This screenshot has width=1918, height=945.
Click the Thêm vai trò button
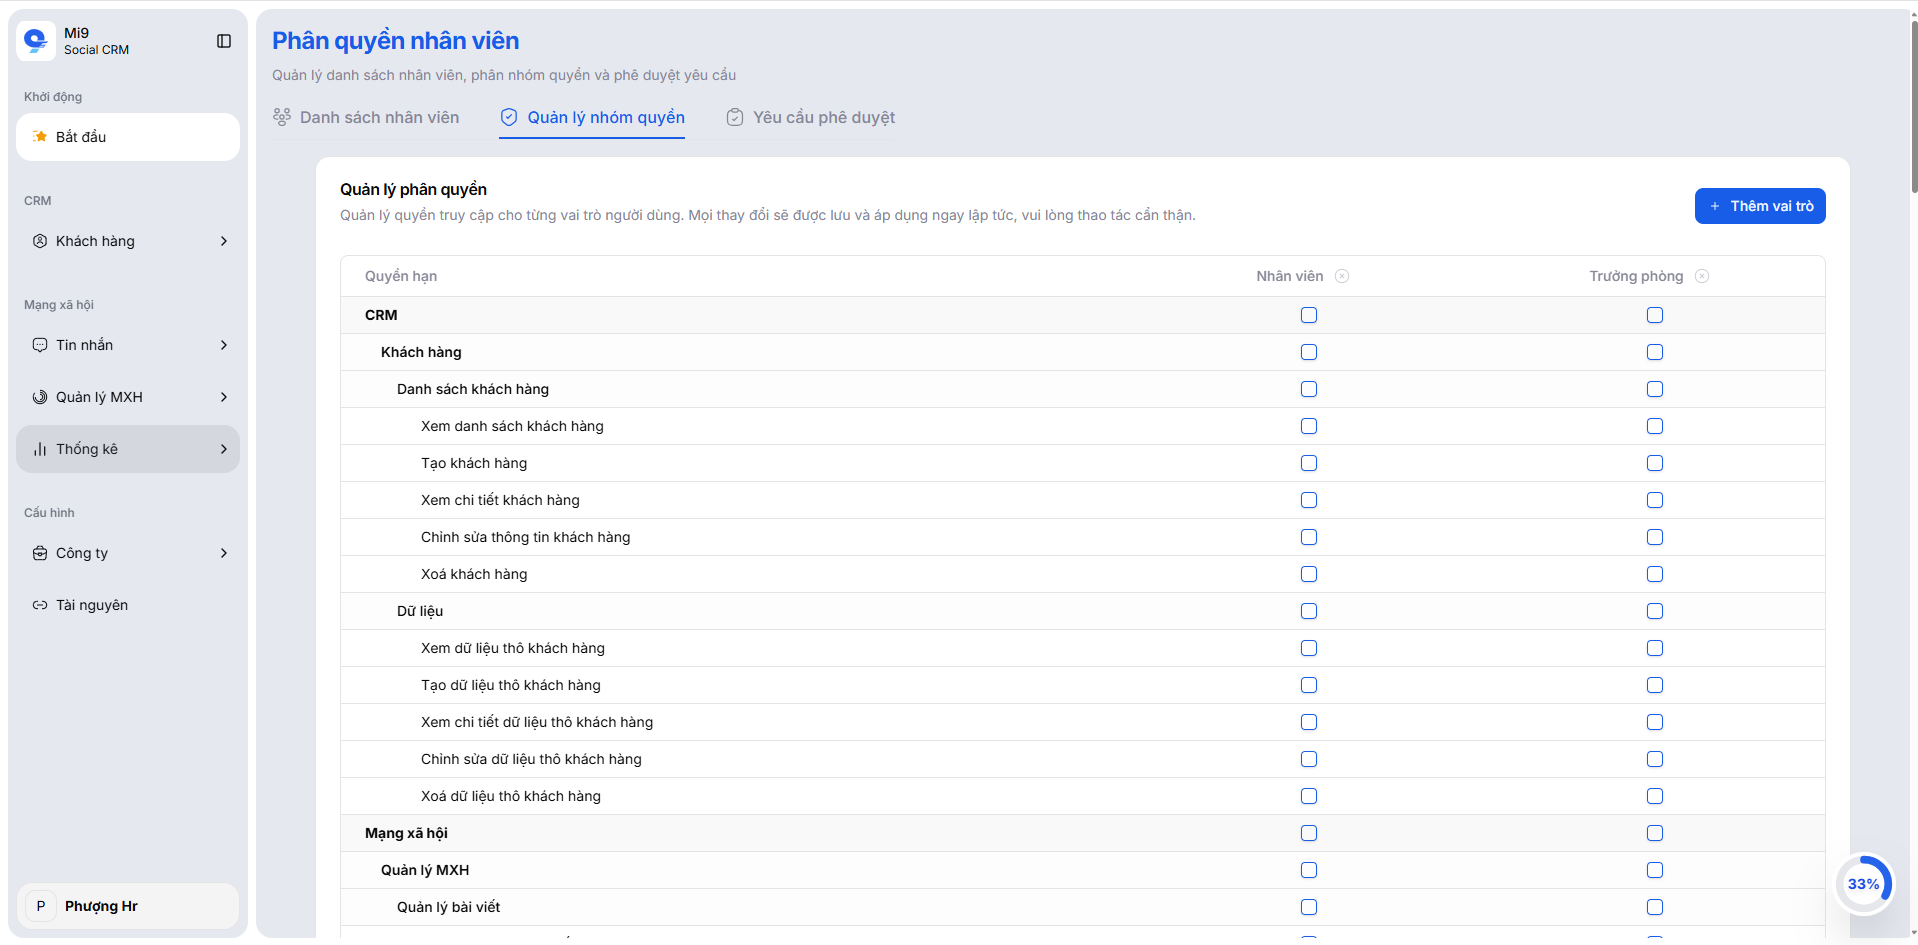coord(1760,206)
